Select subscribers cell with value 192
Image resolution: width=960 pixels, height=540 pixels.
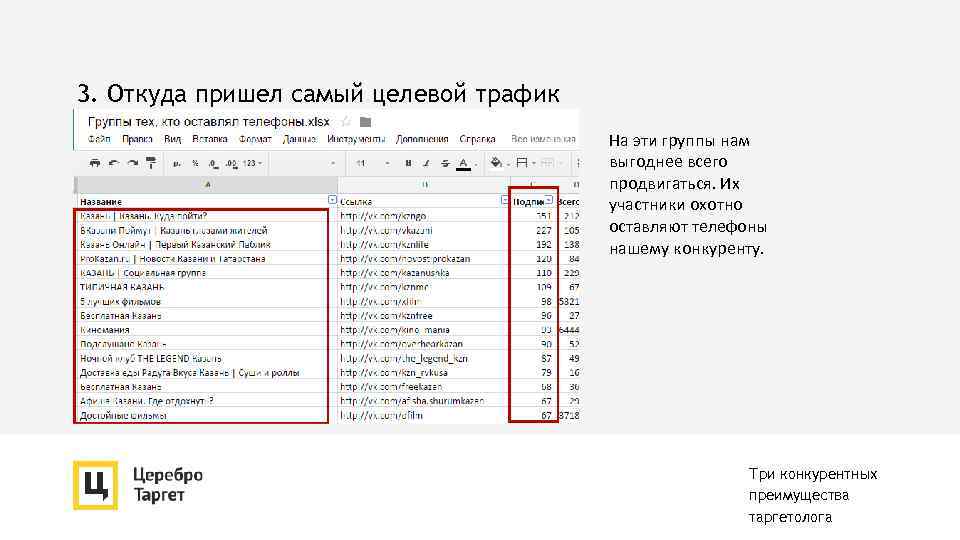point(533,245)
